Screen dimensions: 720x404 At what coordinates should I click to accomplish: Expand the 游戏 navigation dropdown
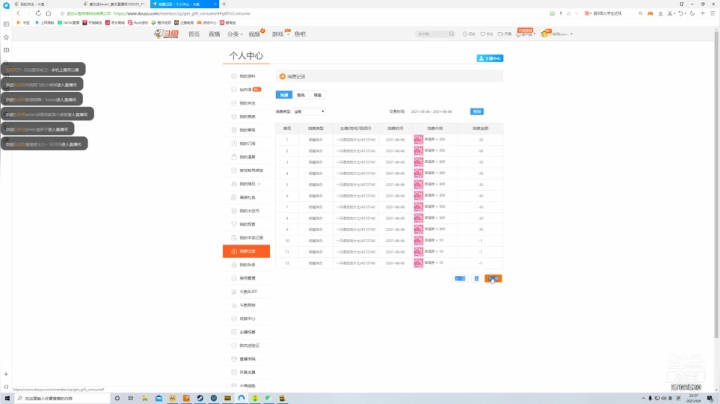pos(279,34)
